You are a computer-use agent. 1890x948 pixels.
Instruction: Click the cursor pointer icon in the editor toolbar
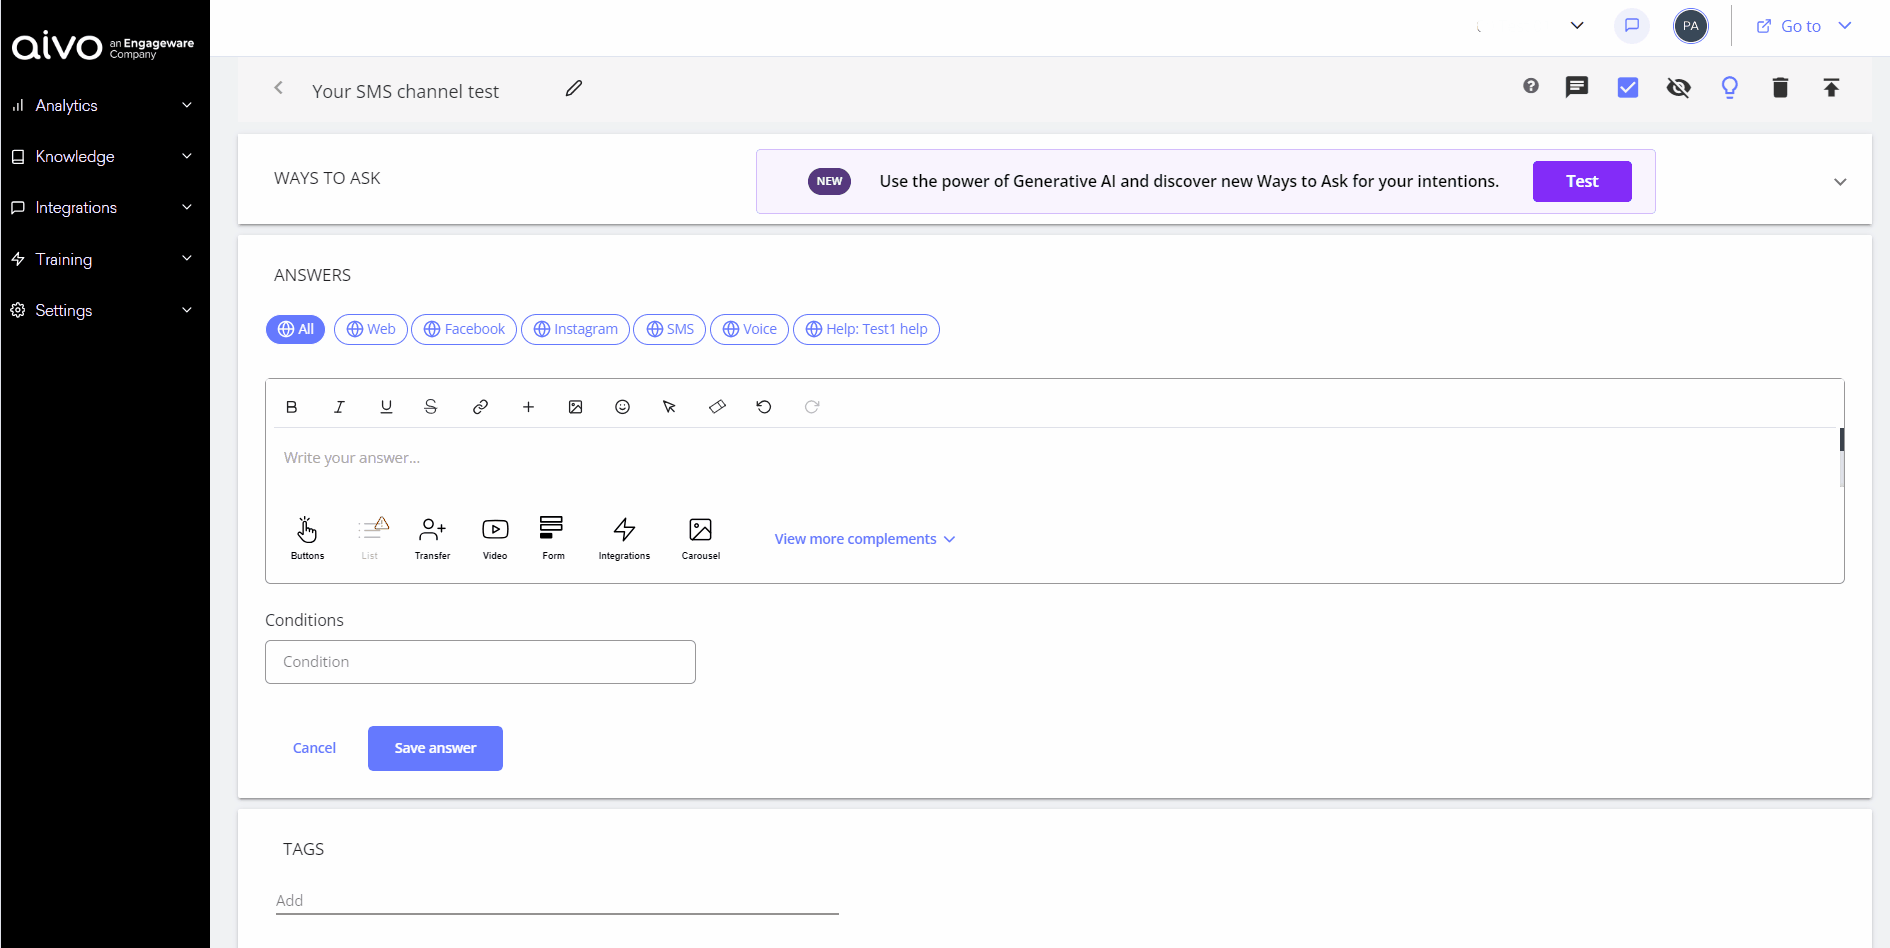click(670, 407)
